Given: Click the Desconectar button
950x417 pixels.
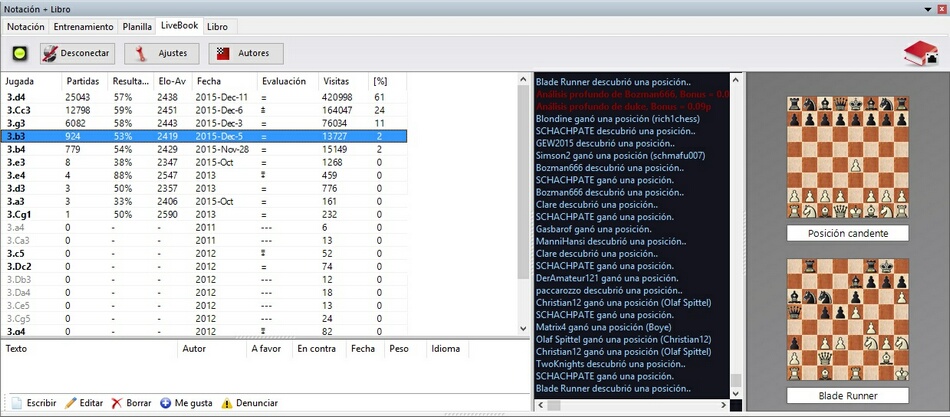Looking at the screenshot, I should point(78,53).
